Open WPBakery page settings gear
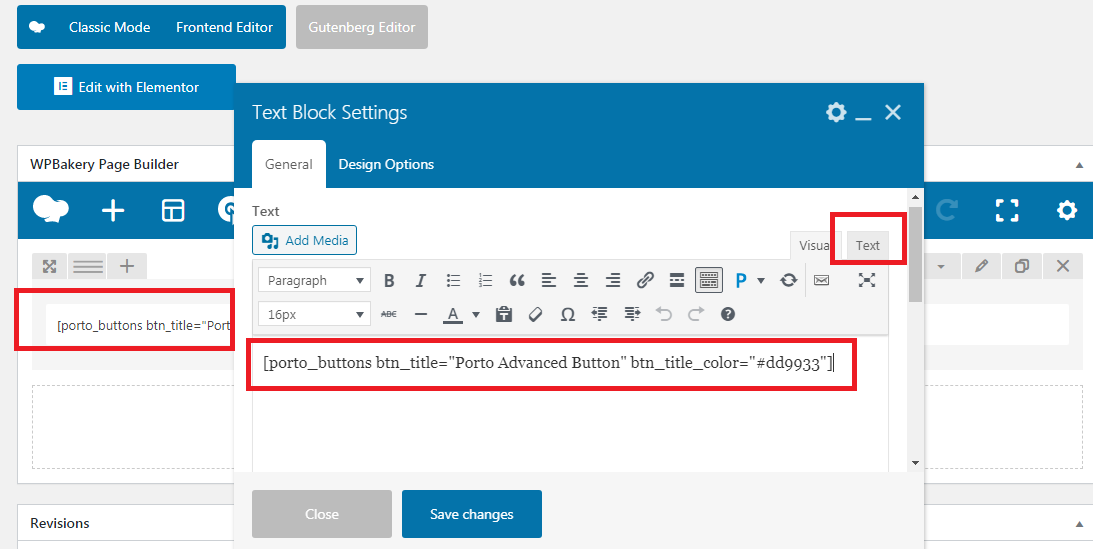 coord(1067,210)
